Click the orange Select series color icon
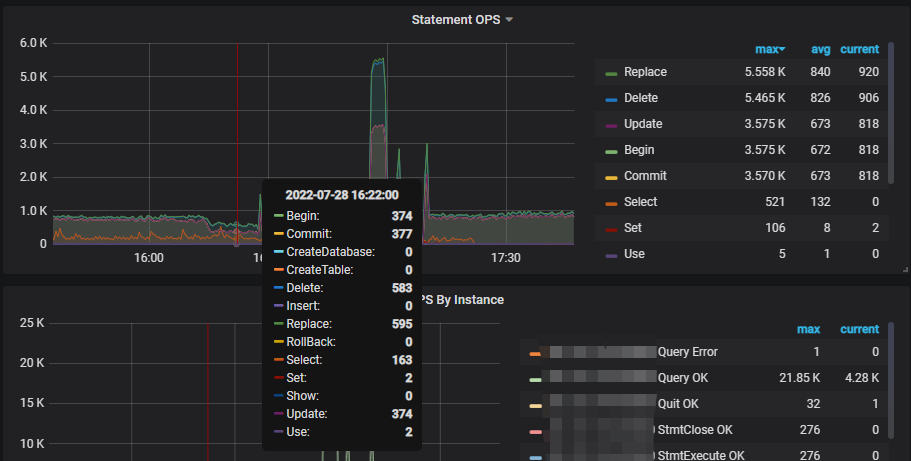This screenshot has height=461, width=911. [x=611, y=203]
